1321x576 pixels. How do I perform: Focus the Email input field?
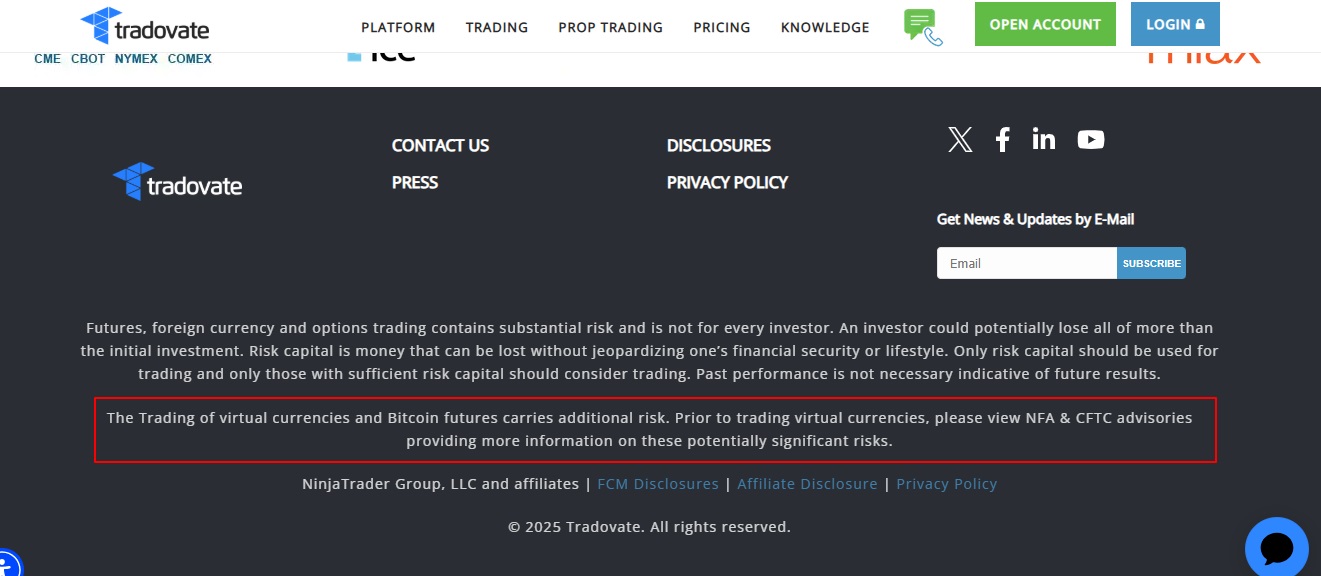point(1026,263)
